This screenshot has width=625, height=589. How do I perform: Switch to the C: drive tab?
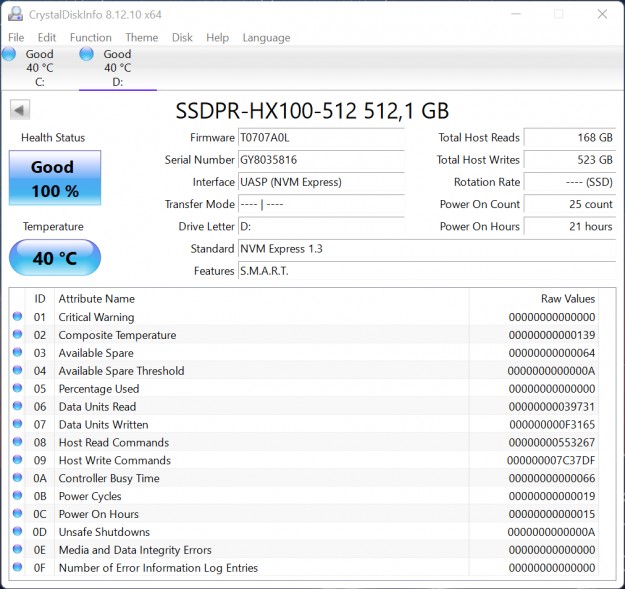click(x=39, y=68)
